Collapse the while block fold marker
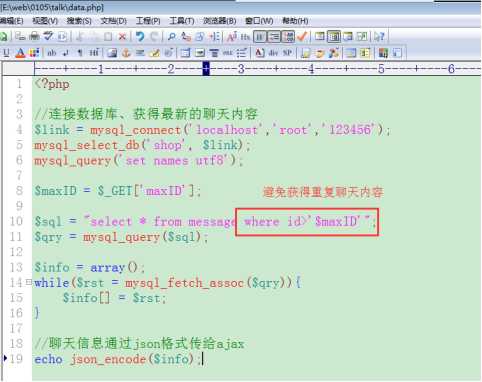482x382 pixels. 28,282
